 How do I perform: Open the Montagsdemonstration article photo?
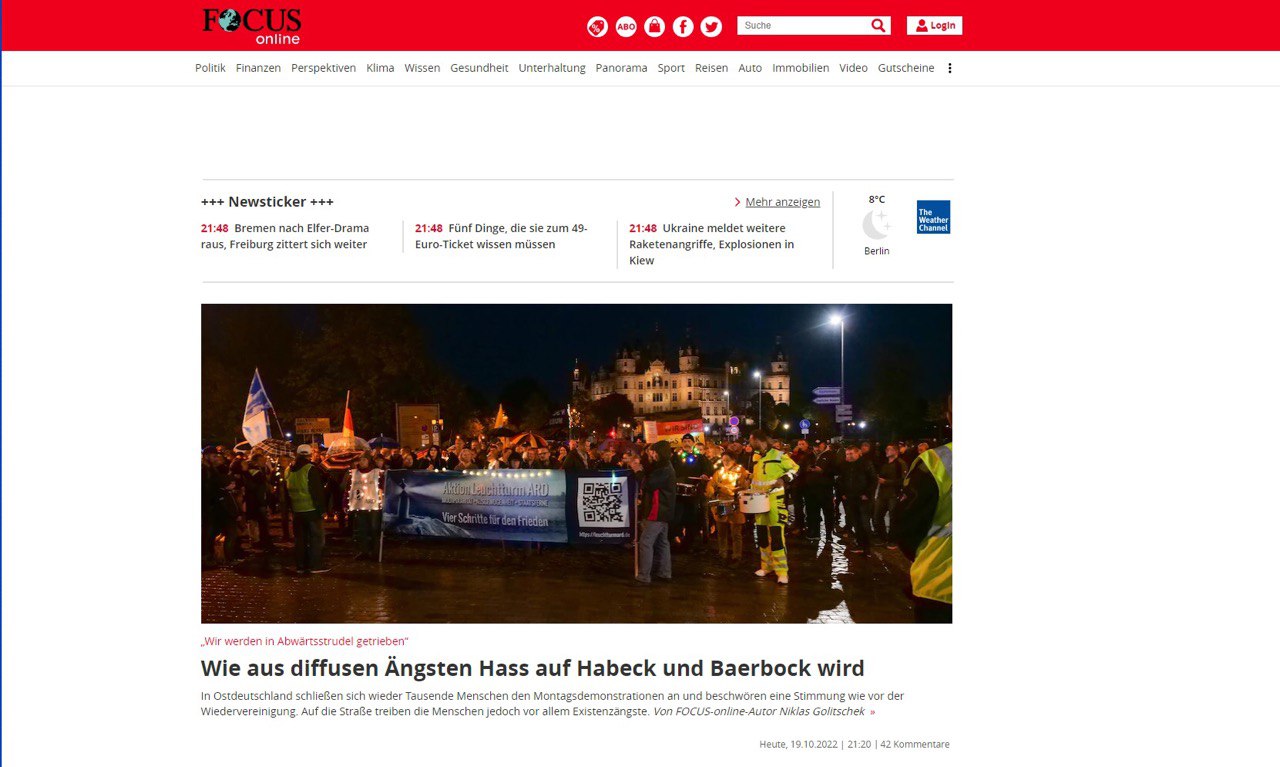click(576, 463)
